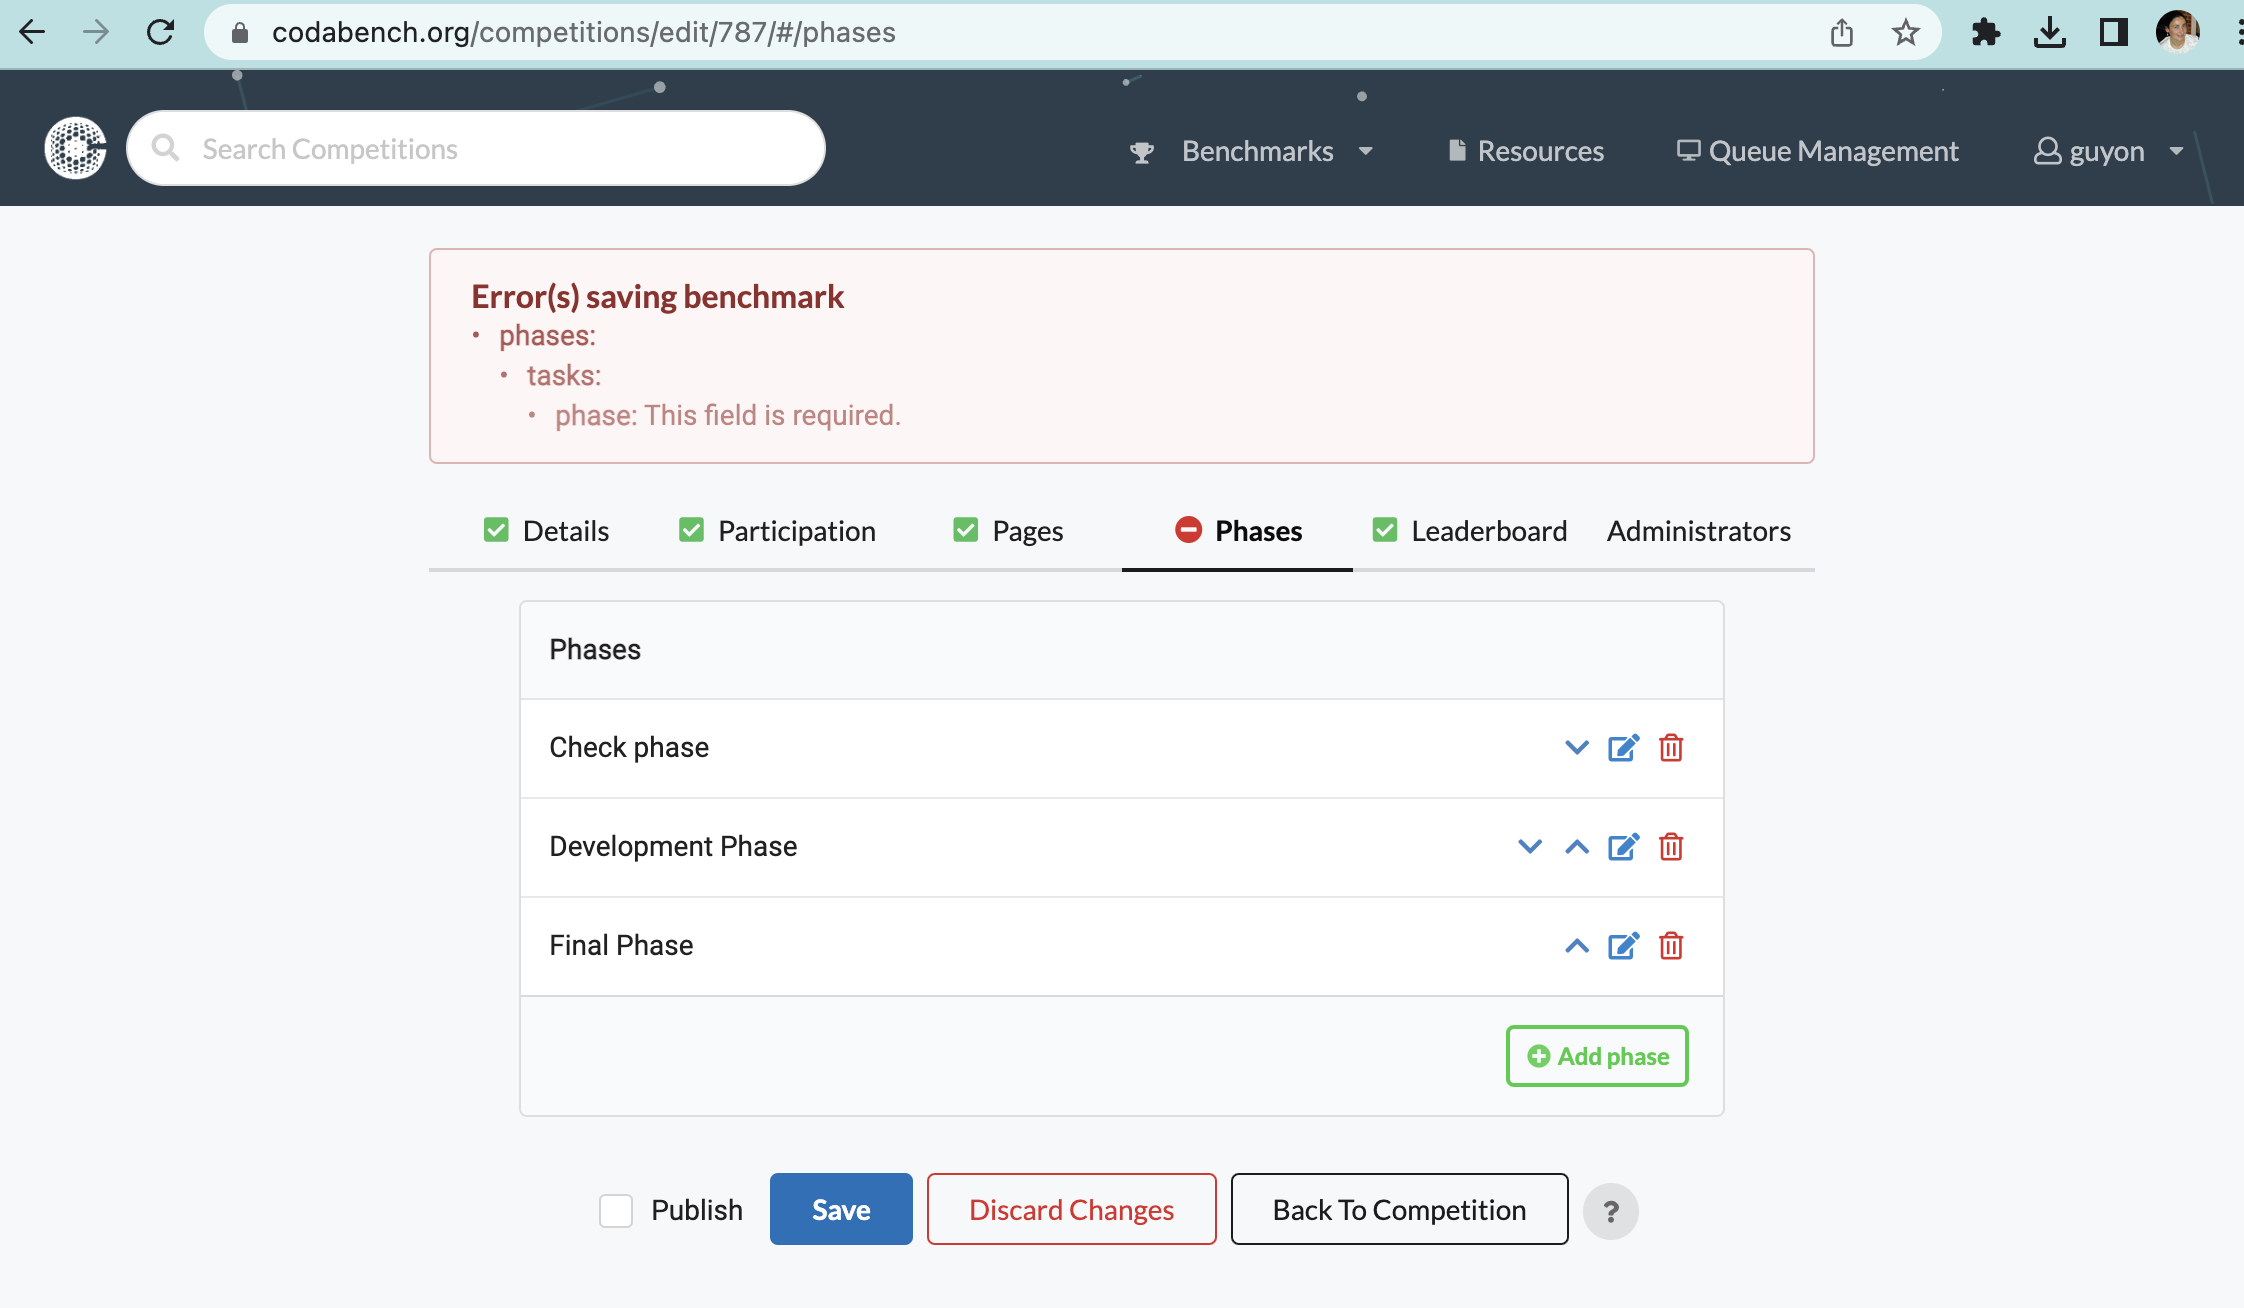Delete the Development Phase via trash icon
Image resolution: width=2244 pixels, height=1308 pixels.
point(1670,846)
